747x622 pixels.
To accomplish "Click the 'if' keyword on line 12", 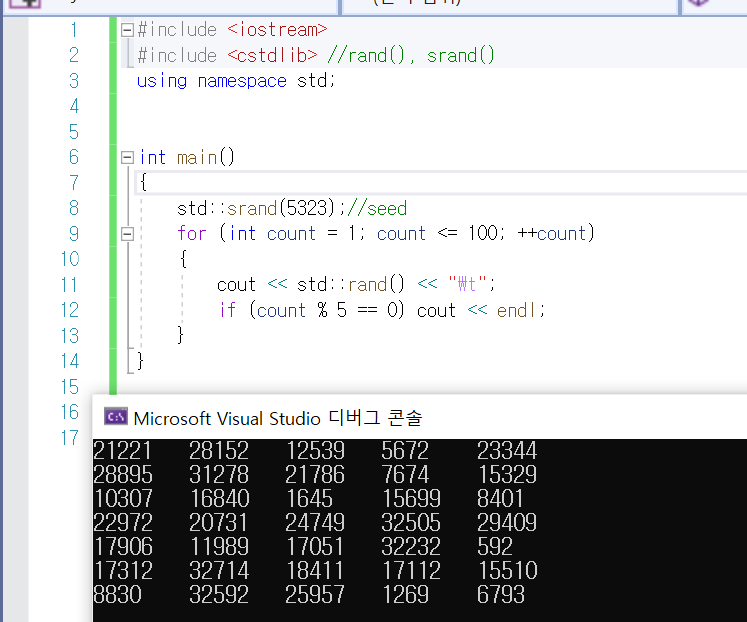I will [x=228, y=310].
